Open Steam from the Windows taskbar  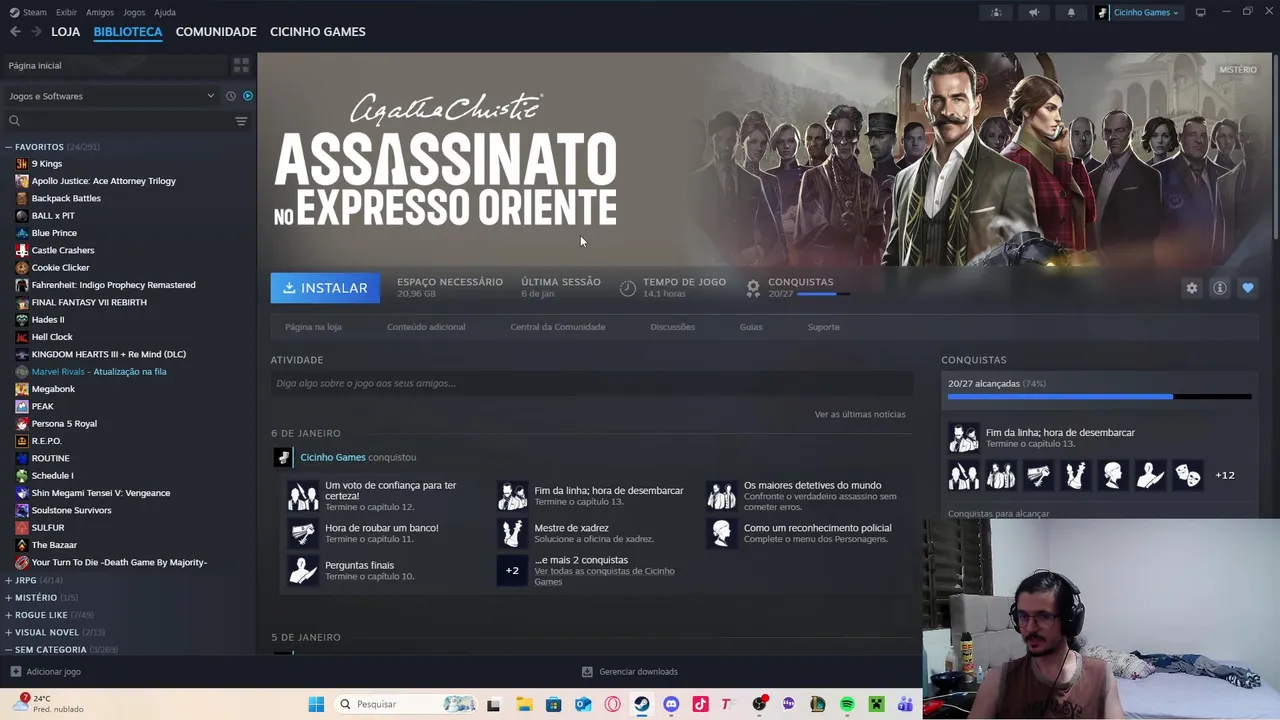tap(642, 704)
